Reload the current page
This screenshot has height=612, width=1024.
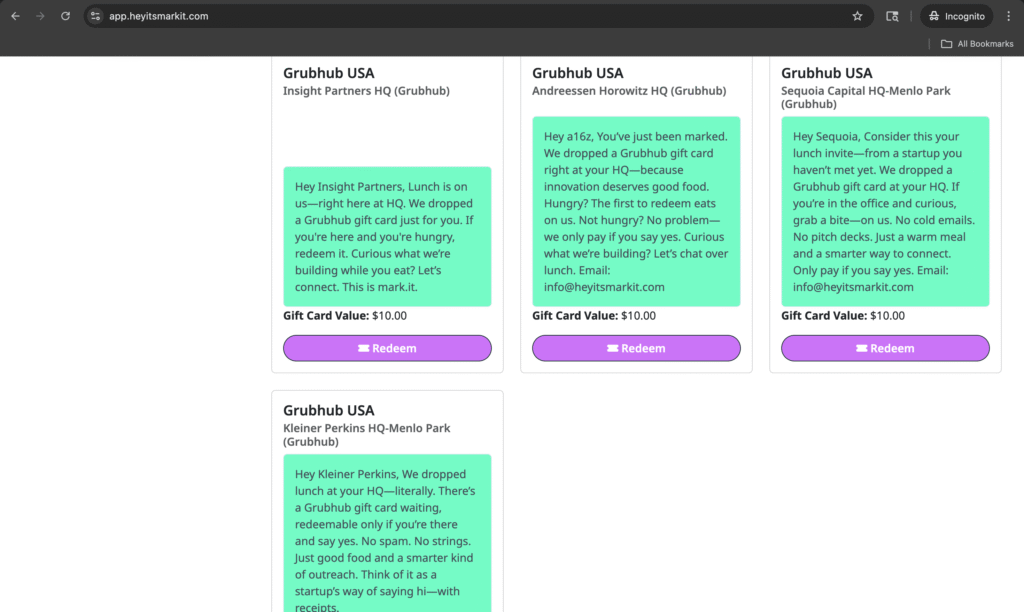coord(66,16)
